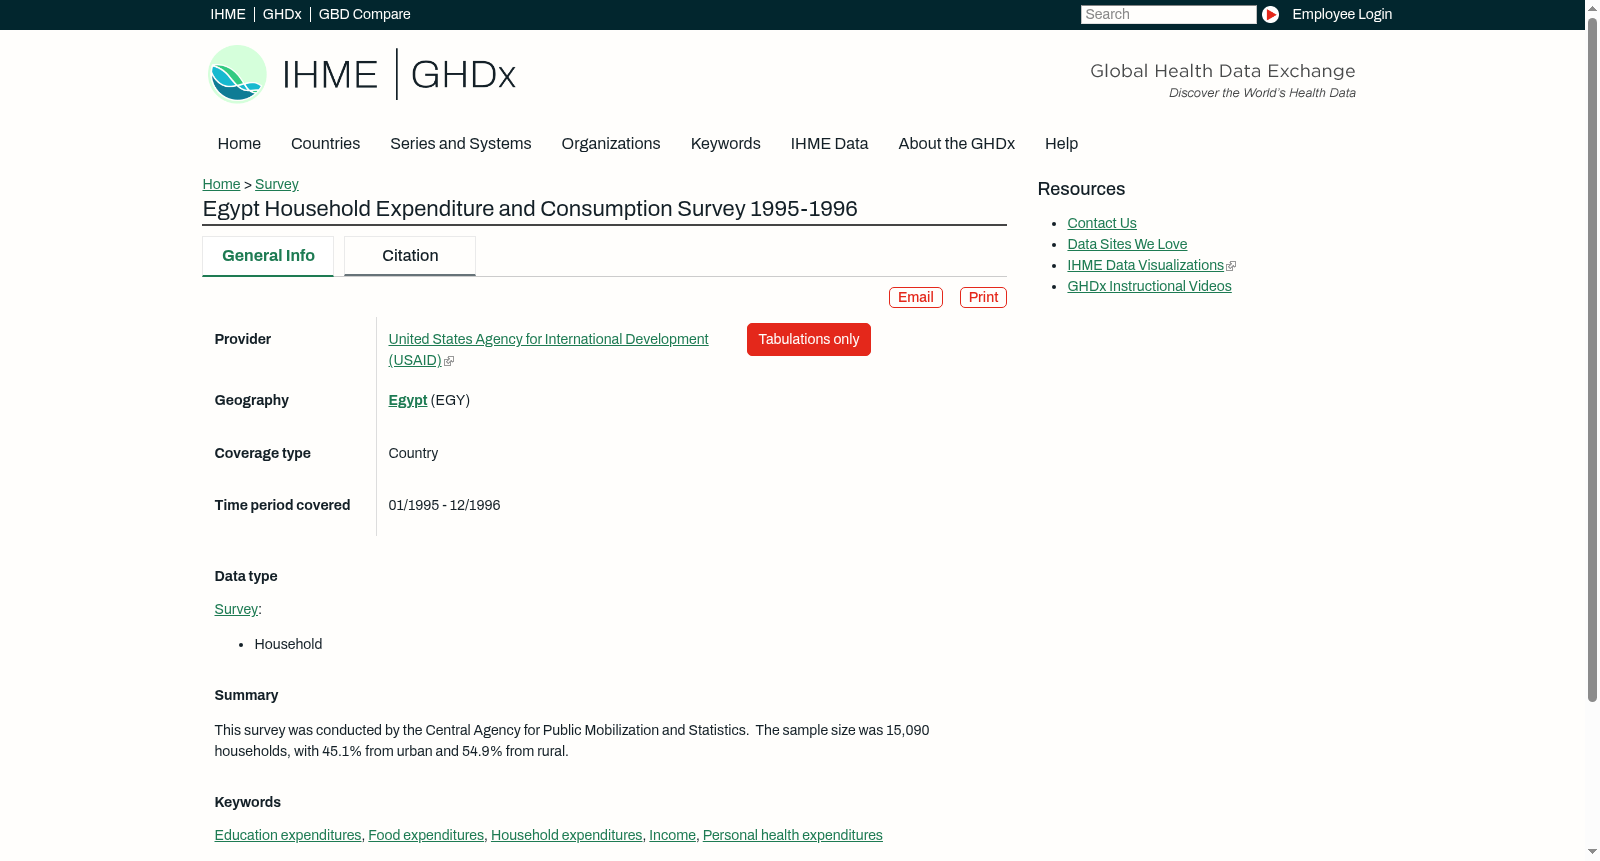Open About the GHDx menu

(956, 144)
